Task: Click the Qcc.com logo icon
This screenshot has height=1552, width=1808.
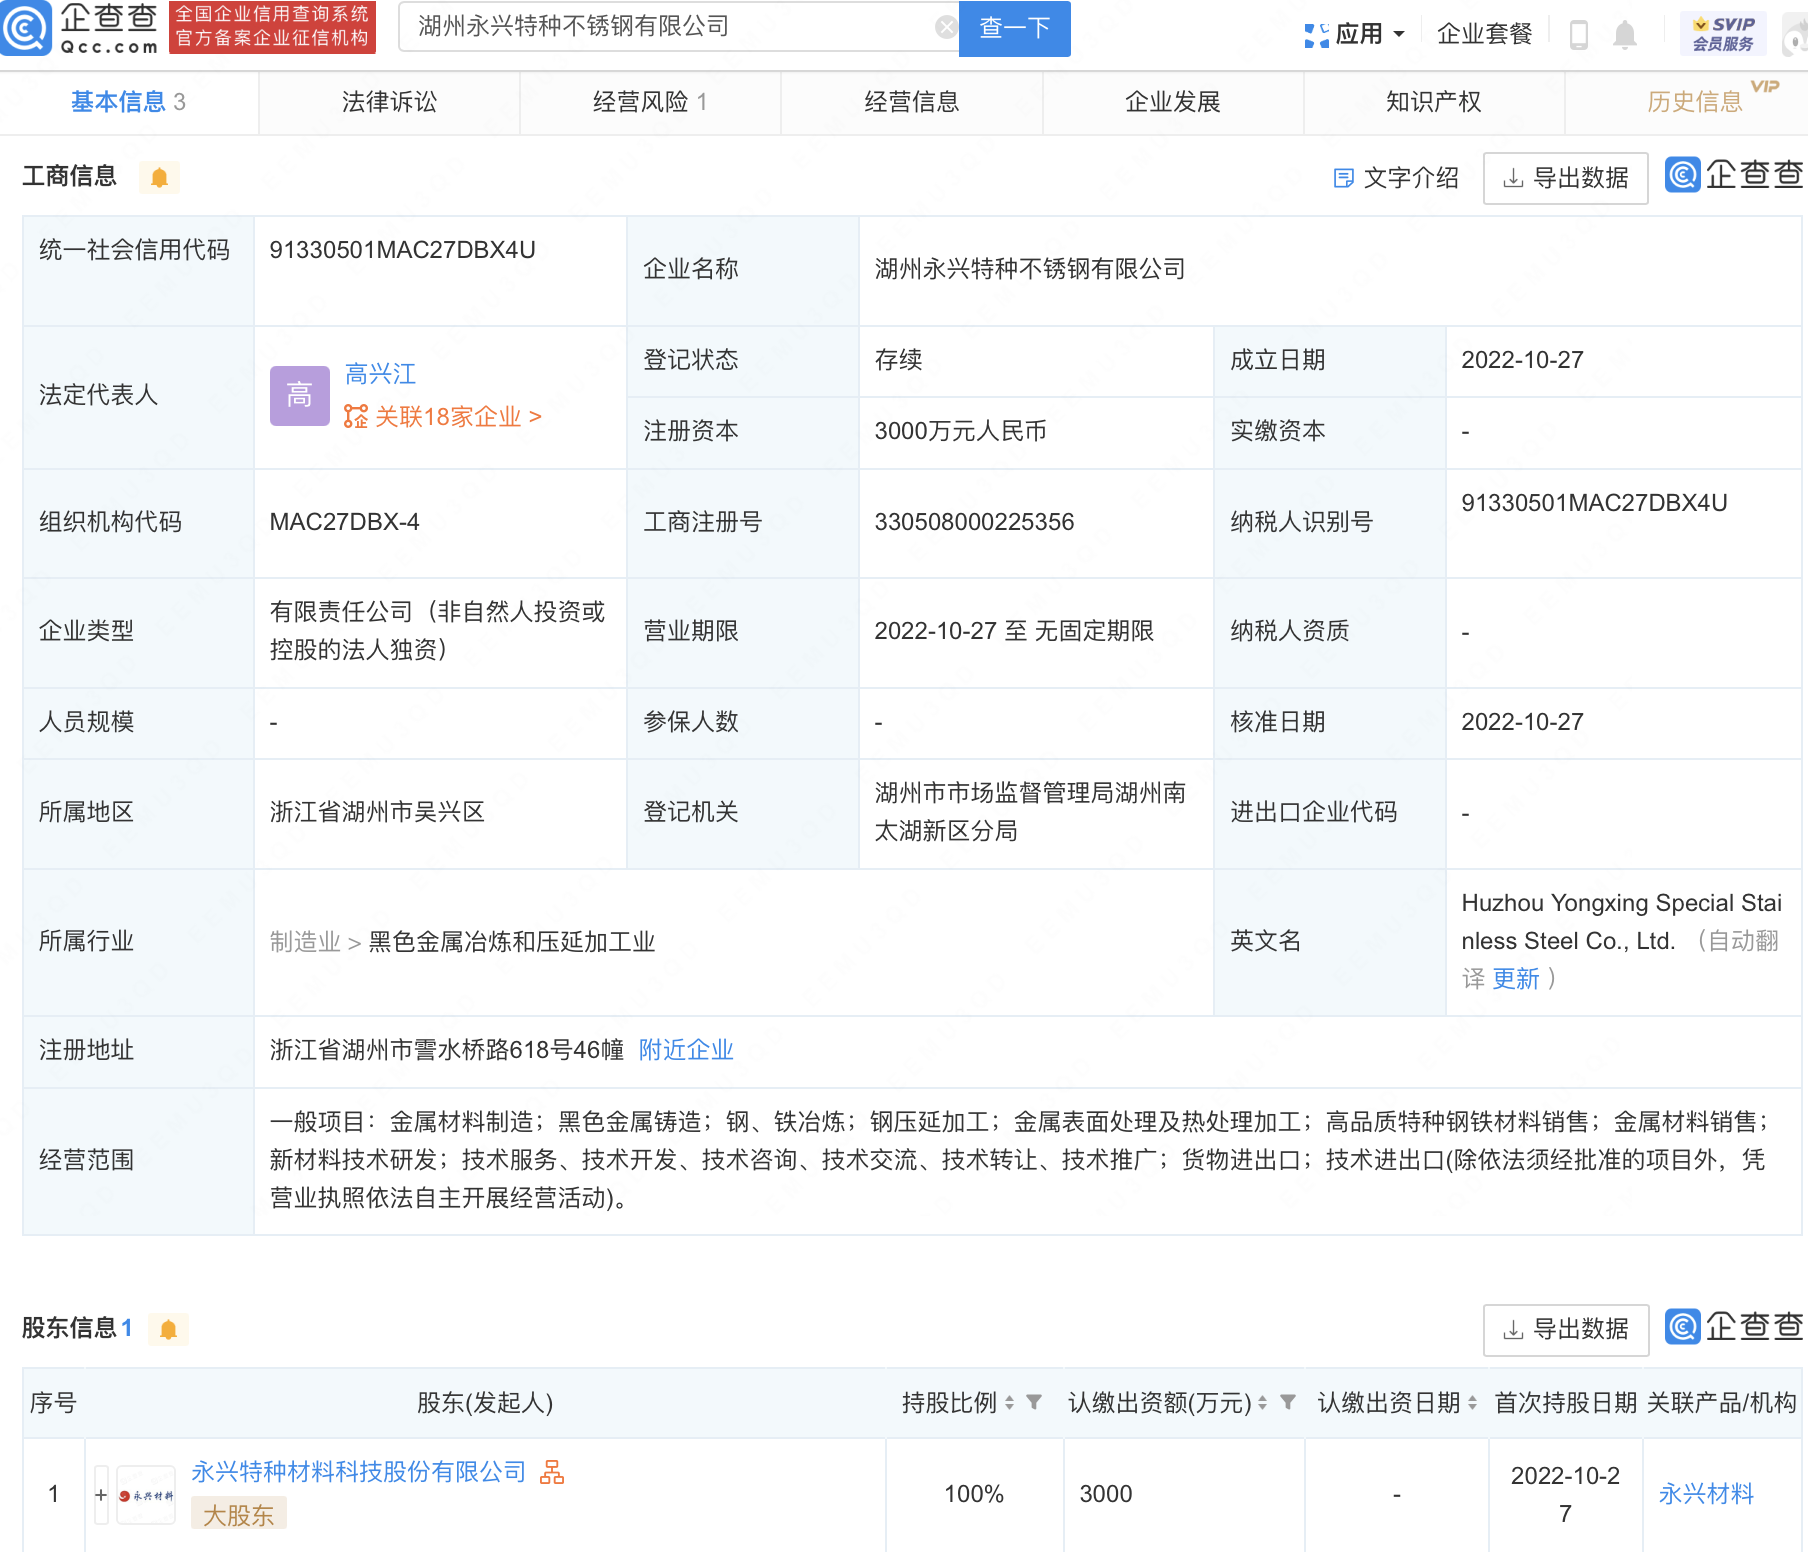Action: pos(26,28)
